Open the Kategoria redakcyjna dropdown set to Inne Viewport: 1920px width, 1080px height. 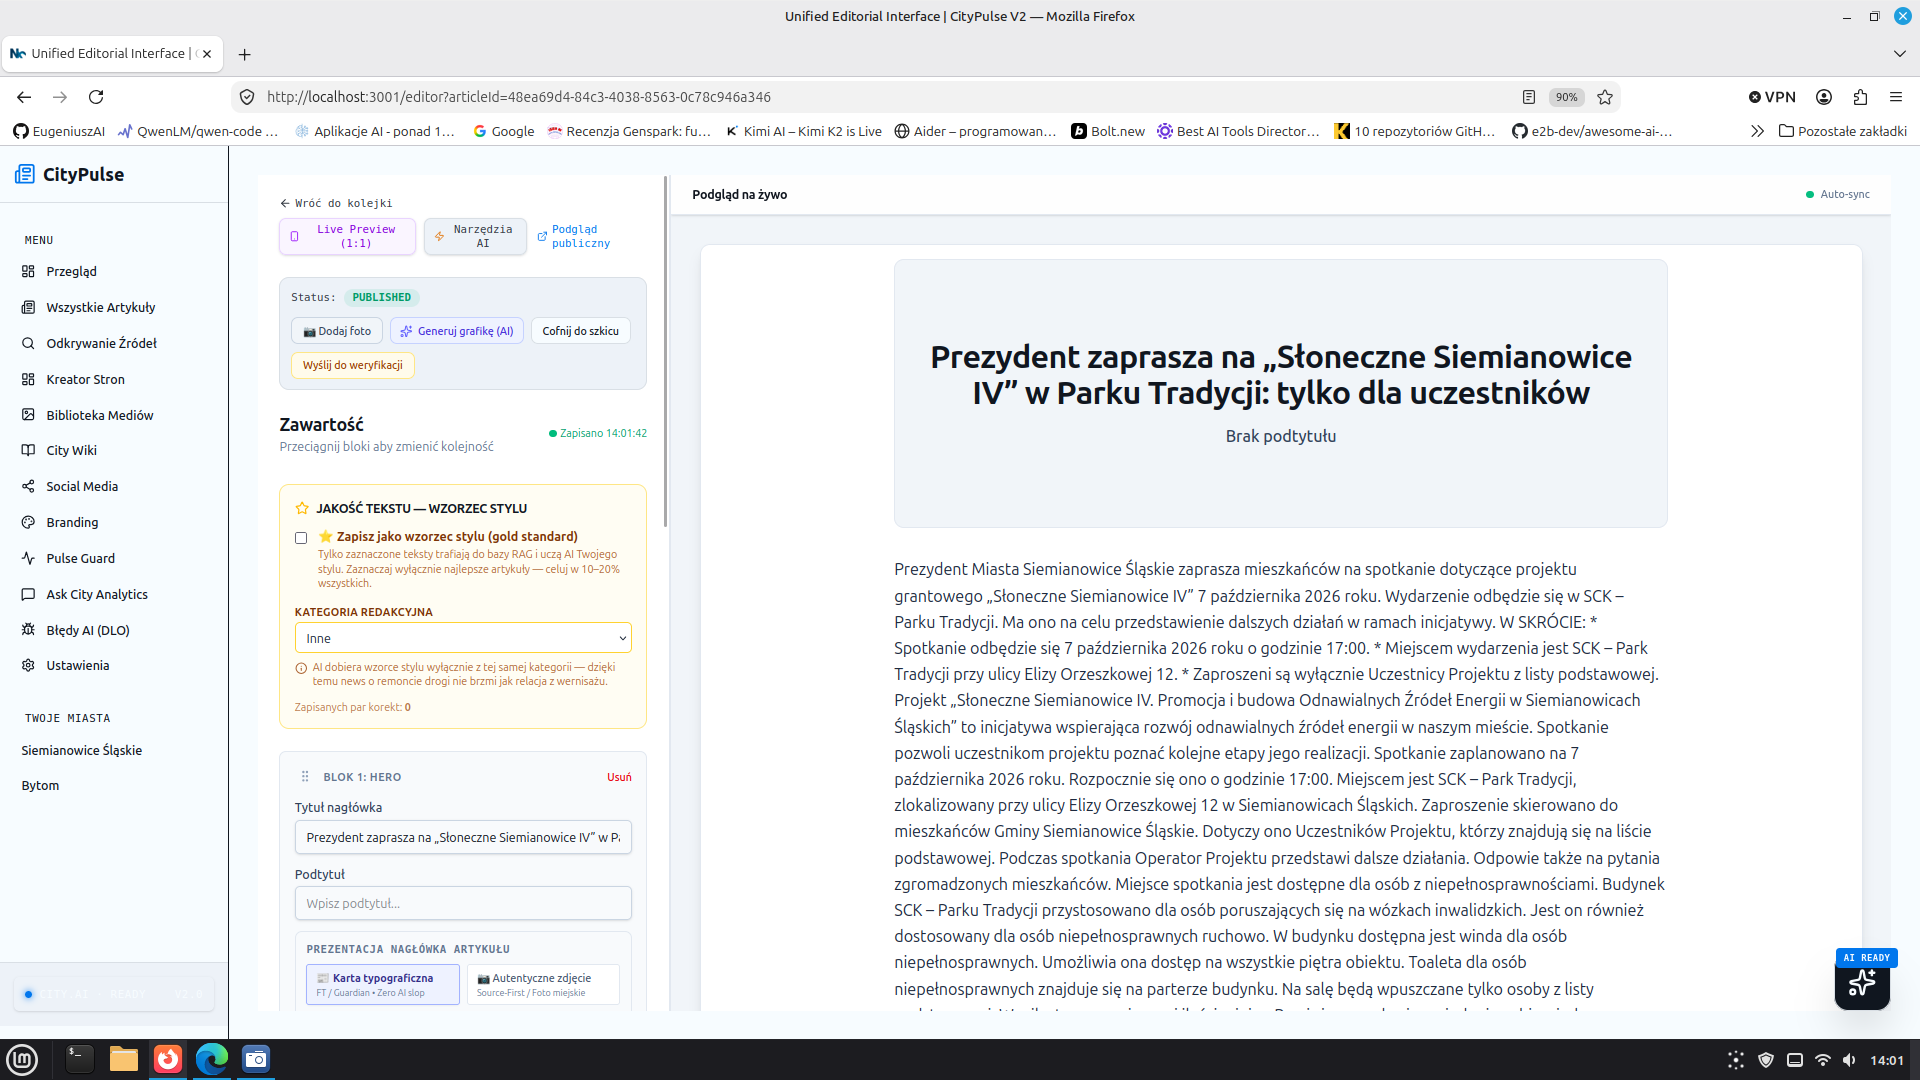pyautogui.click(x=463, y=638)
